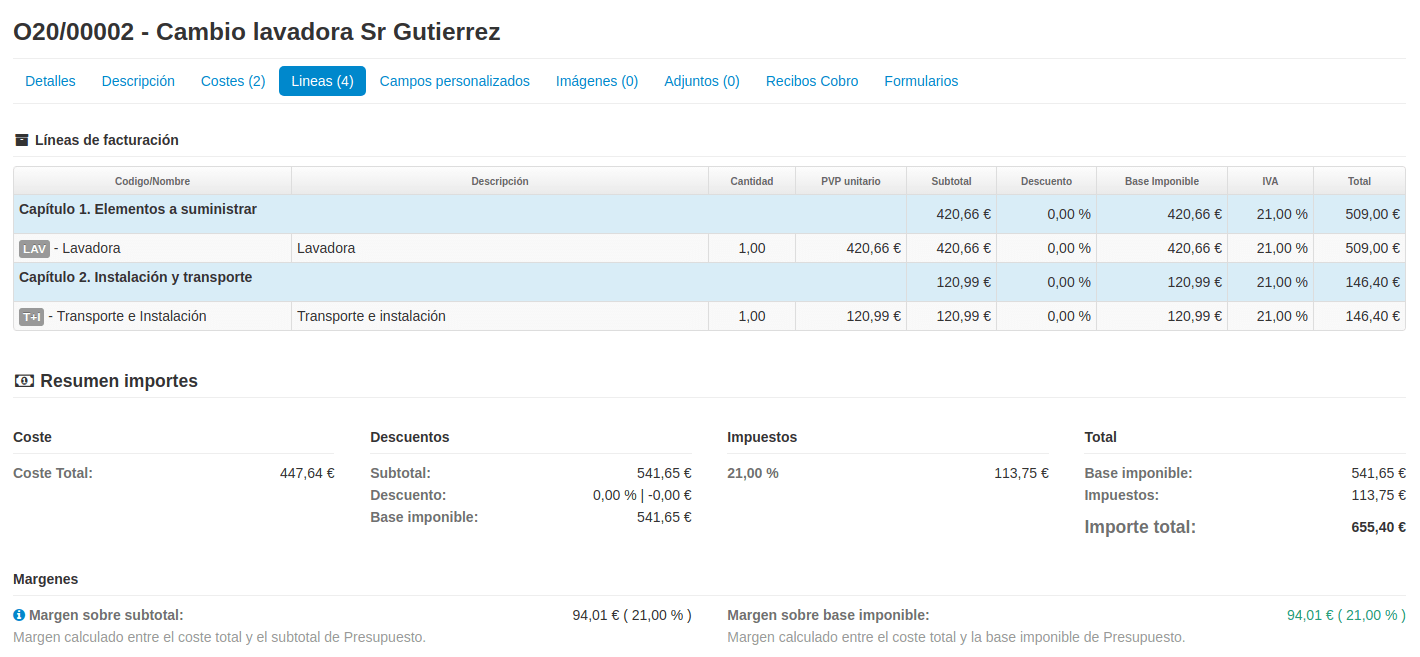Click the Descuentos section heading
The height and width of the screenshot is (657, 1420).
point(410,437)
